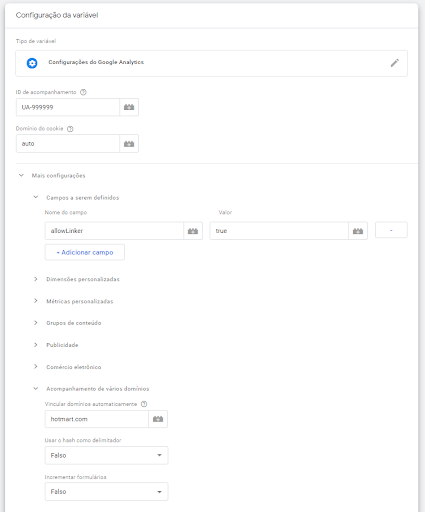Click the ID de acompanhamento input field
The height and width of the screenshot is (512, 425).
point(68,107)
